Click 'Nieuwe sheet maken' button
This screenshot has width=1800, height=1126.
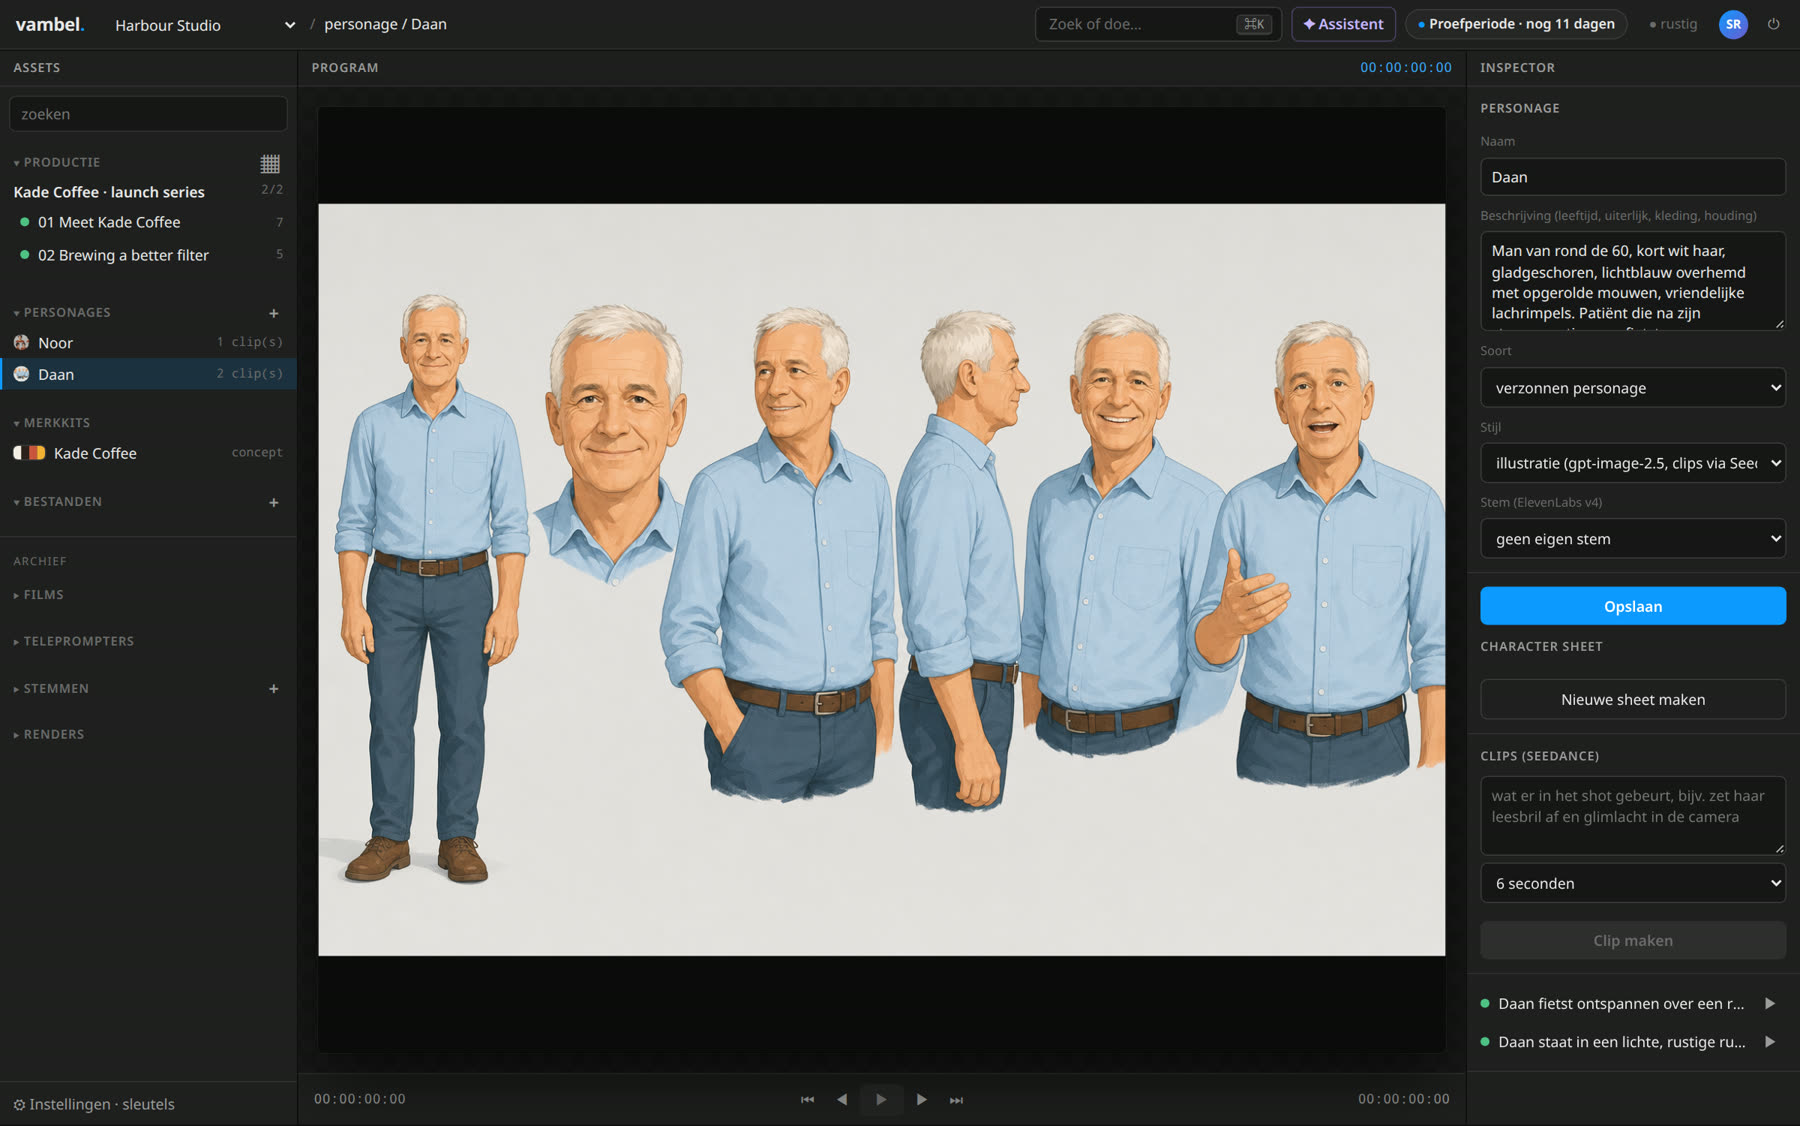(x=1633, y=700)
